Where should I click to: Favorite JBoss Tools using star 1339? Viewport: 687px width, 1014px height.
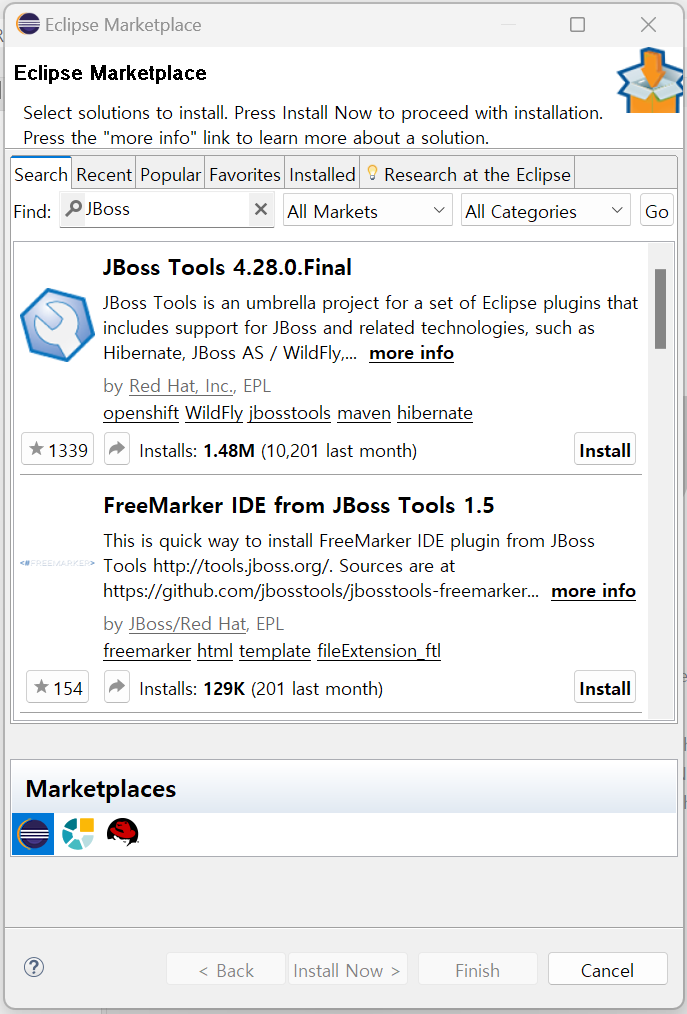click(58, 449)
